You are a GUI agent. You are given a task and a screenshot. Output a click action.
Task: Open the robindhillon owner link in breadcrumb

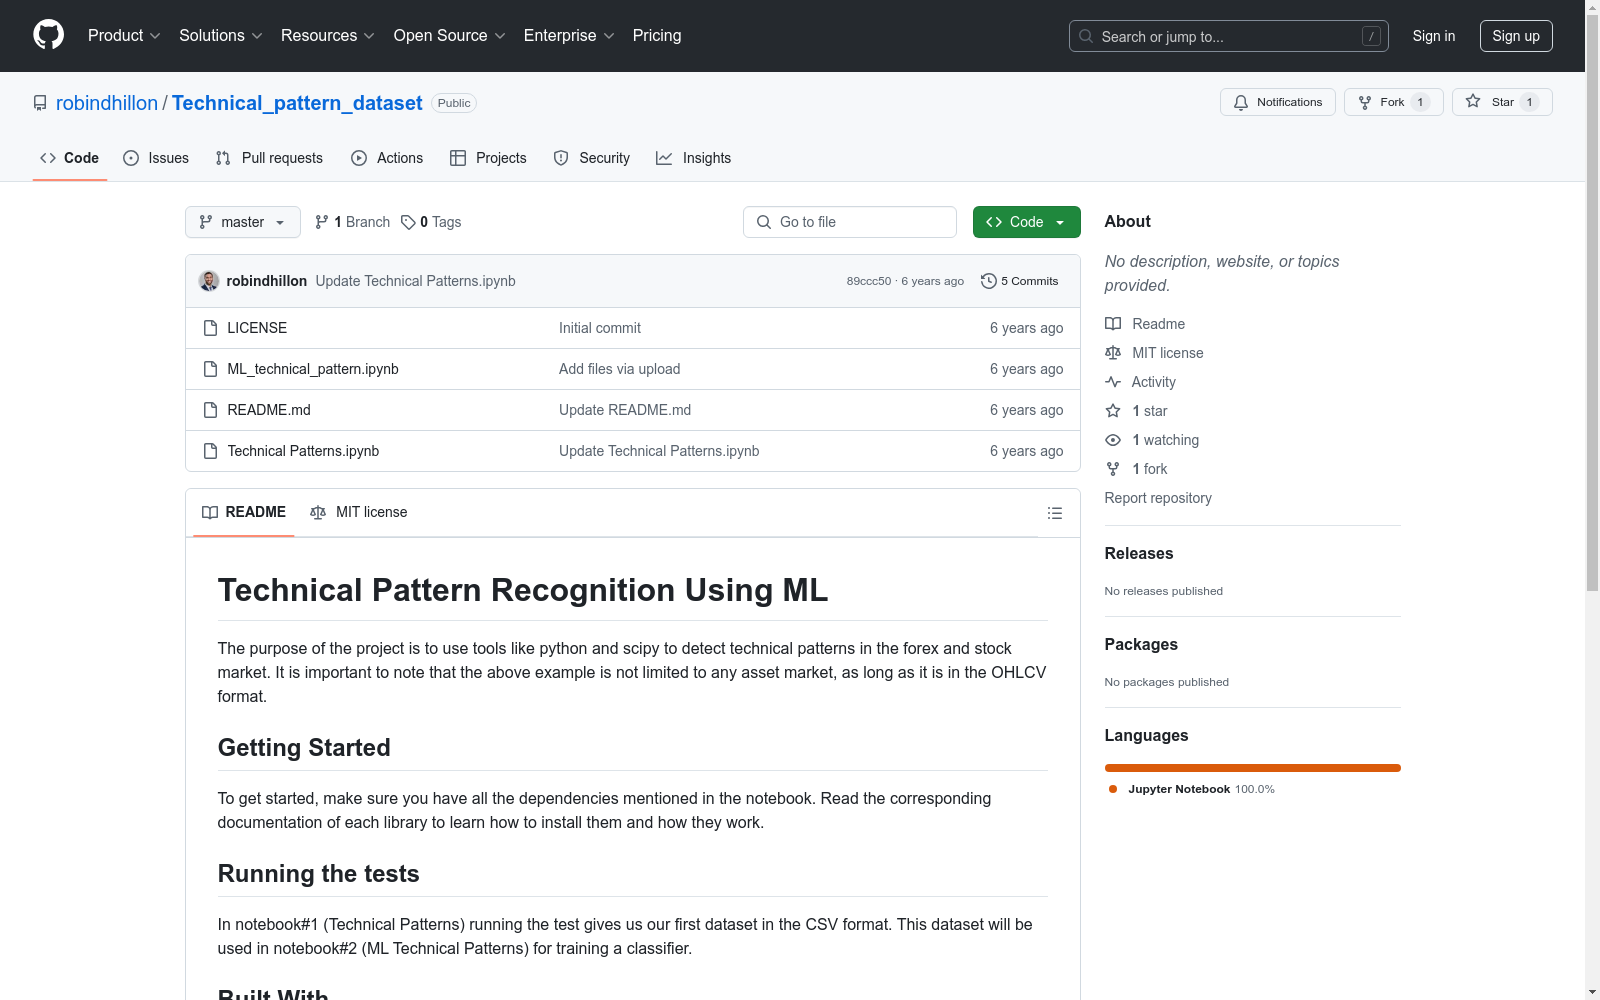[x=107, y=103]
